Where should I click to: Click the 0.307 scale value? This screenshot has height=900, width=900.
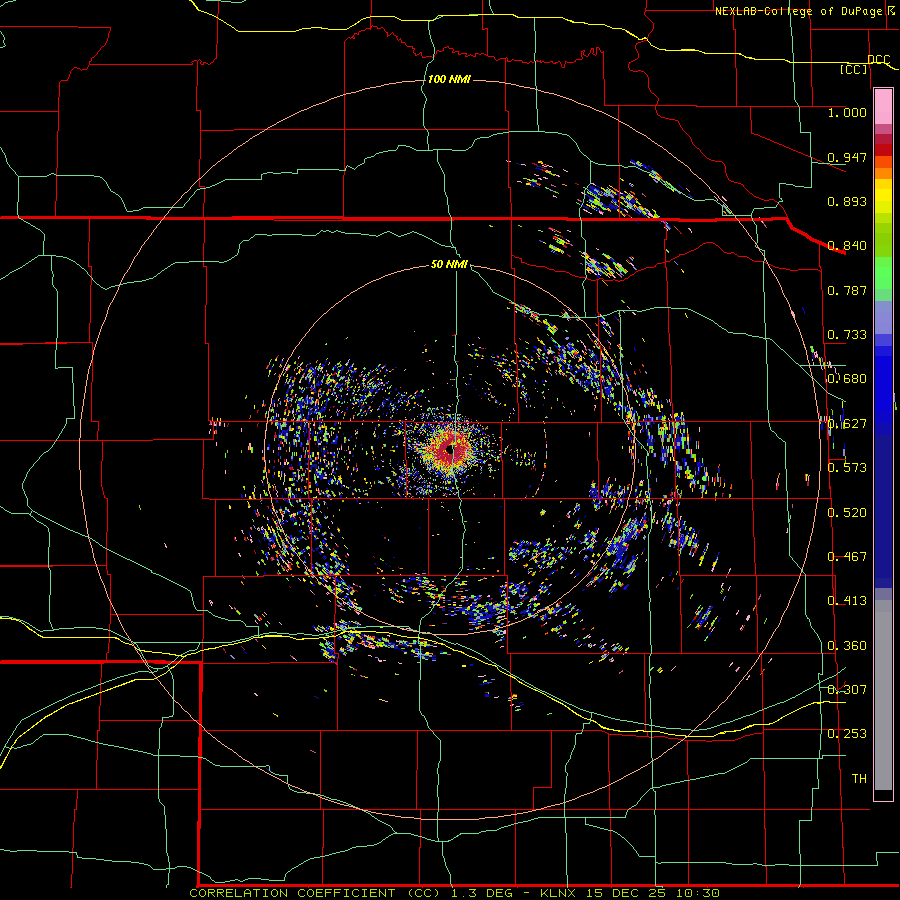click(x=847, y=689)
